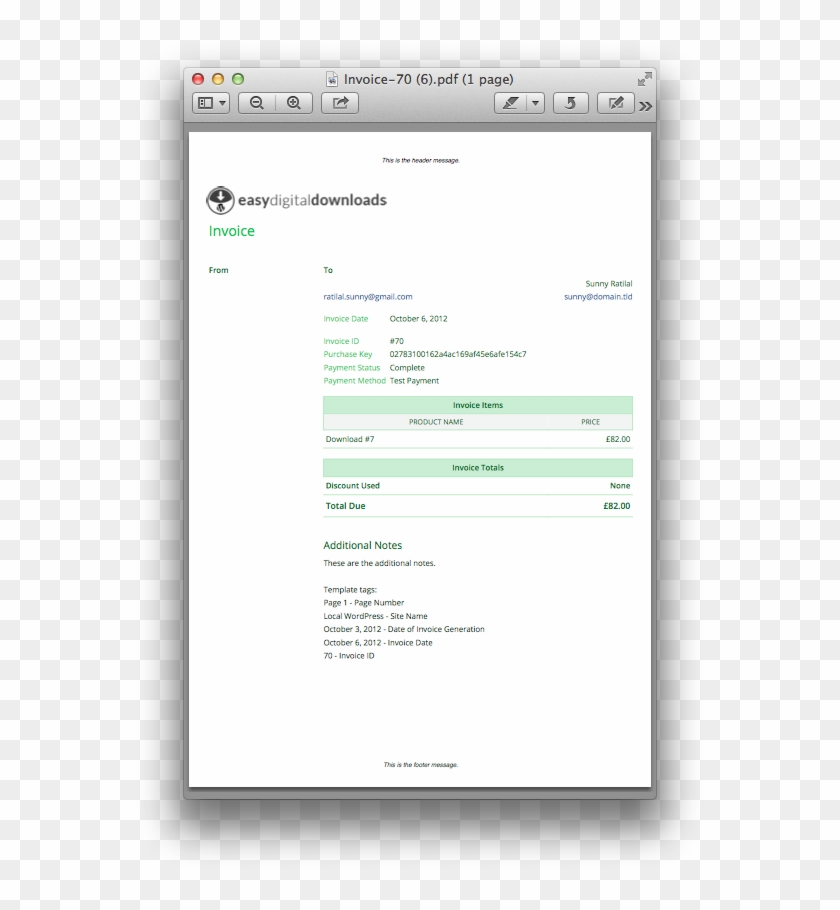Select the highlight pen tool
The height and width of the screenshot is (910, 840).
tap(511, 103)
